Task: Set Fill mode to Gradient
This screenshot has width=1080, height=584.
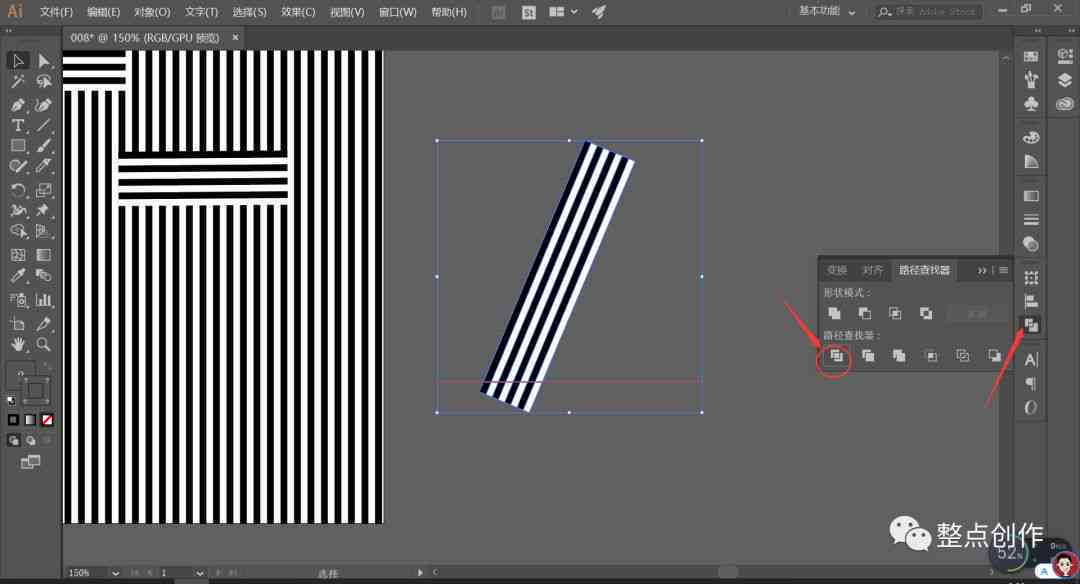Action: pyautogui.click(x=30, y=419)
